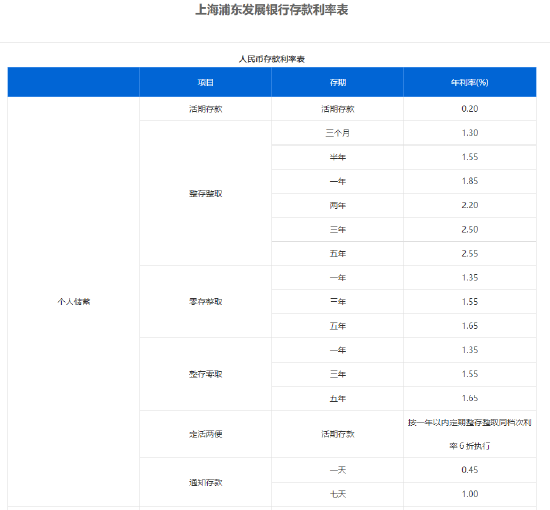Select the 2.55 rate value
Screen dimensions: 550x510
pos(470,254)
